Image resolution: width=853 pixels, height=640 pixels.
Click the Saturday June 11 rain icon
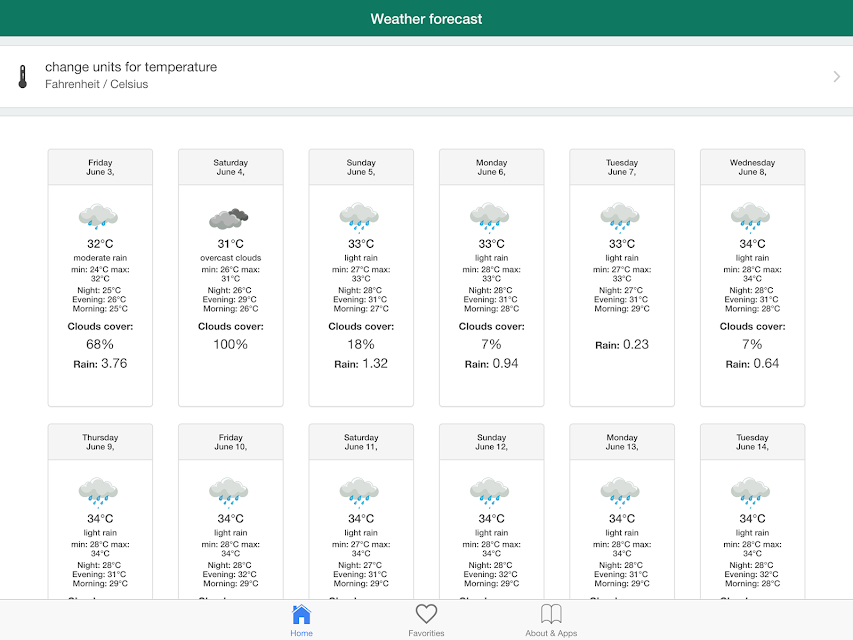359,491
